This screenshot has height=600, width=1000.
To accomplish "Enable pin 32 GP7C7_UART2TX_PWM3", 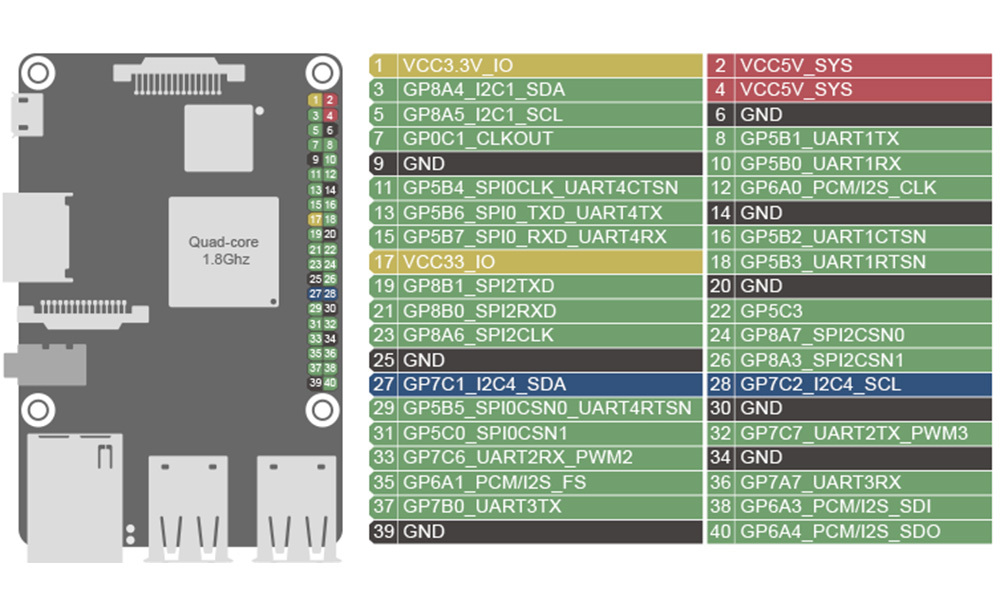I will coord(860,433).
